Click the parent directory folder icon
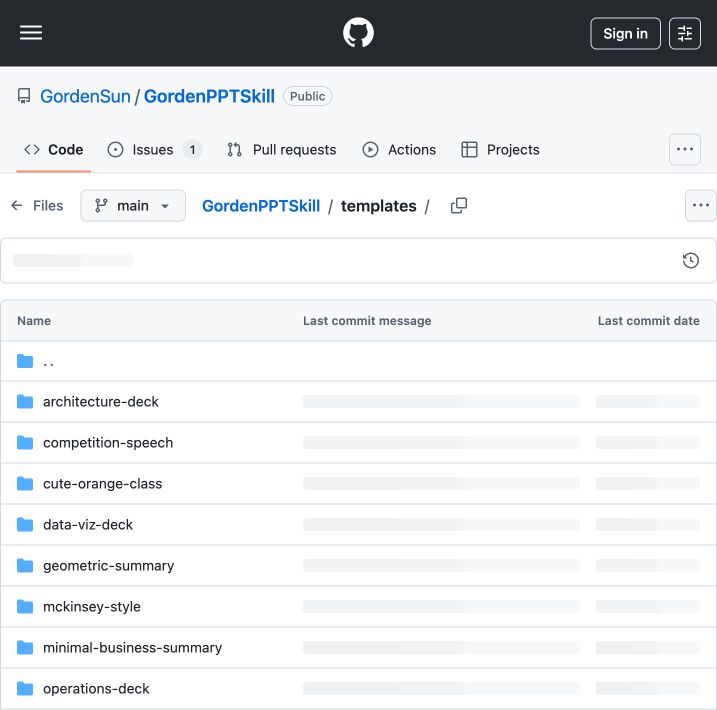Screen dimensions: 717x710 25,361
